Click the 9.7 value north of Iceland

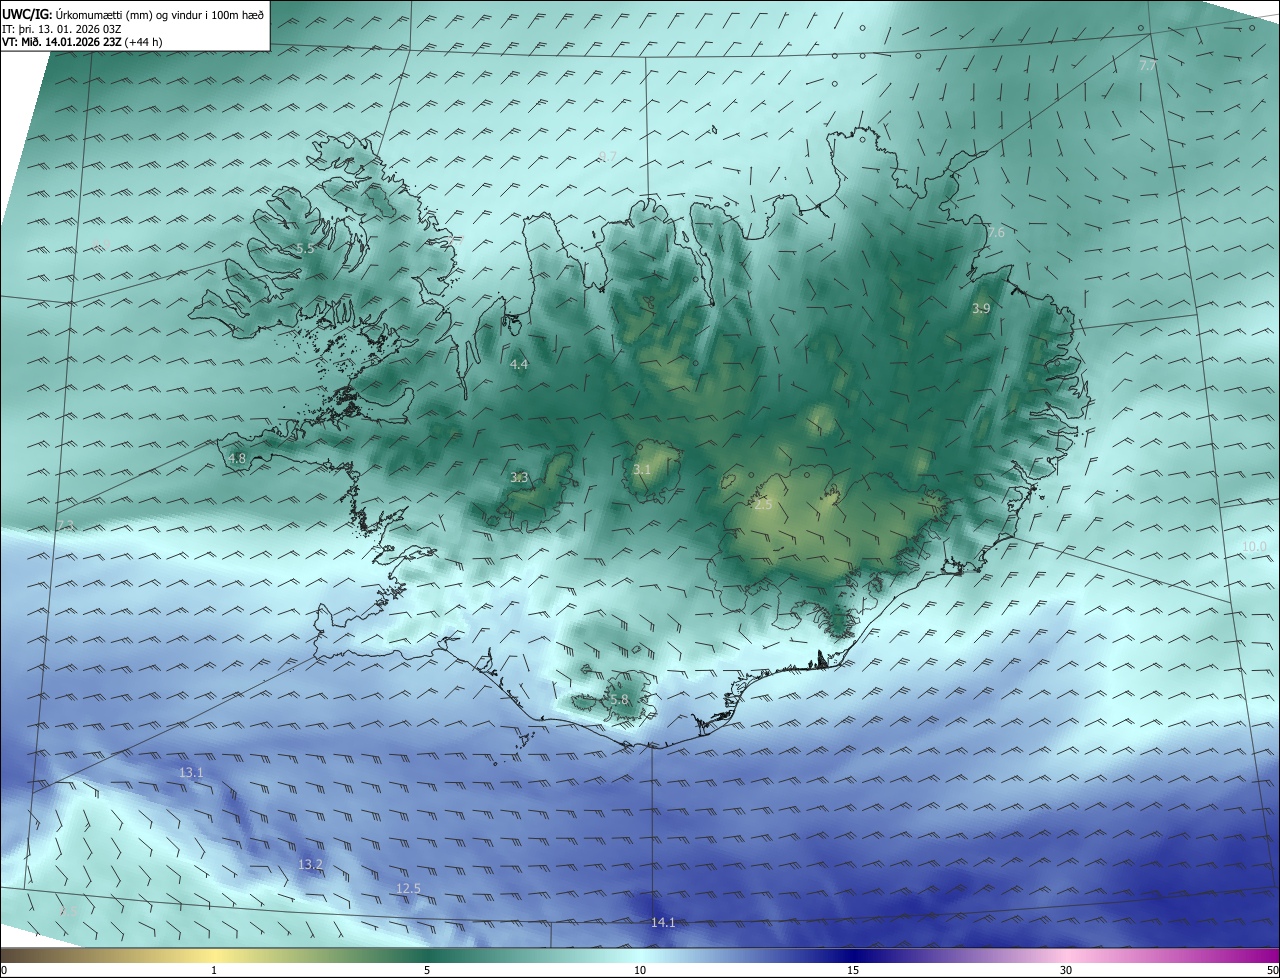point(607,157)
